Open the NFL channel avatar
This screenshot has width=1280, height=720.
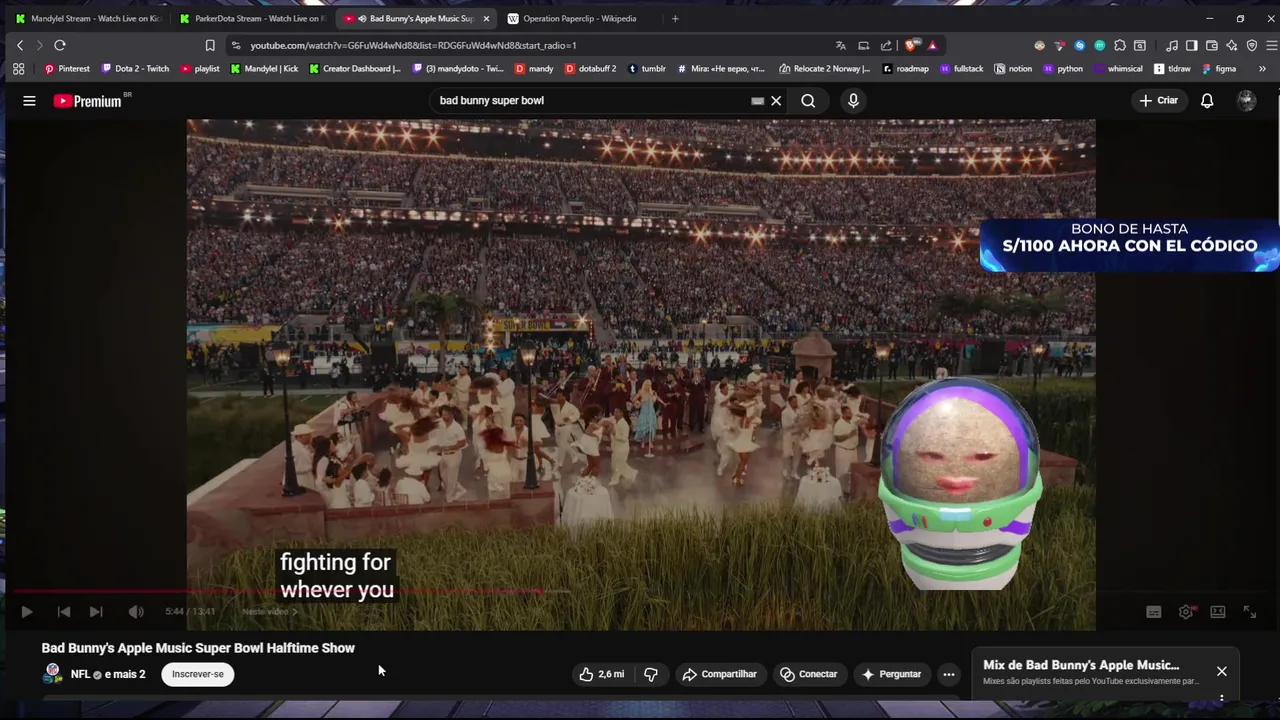[x=53, y=674]
